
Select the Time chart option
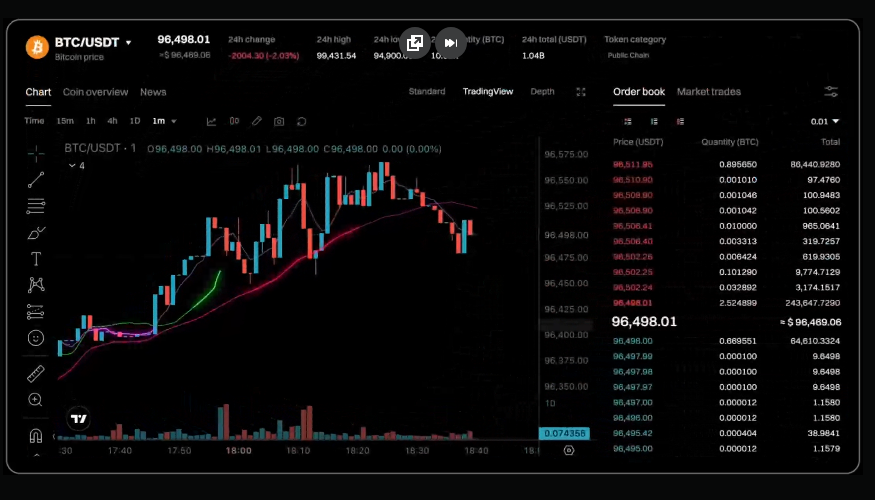pos(34,121)
